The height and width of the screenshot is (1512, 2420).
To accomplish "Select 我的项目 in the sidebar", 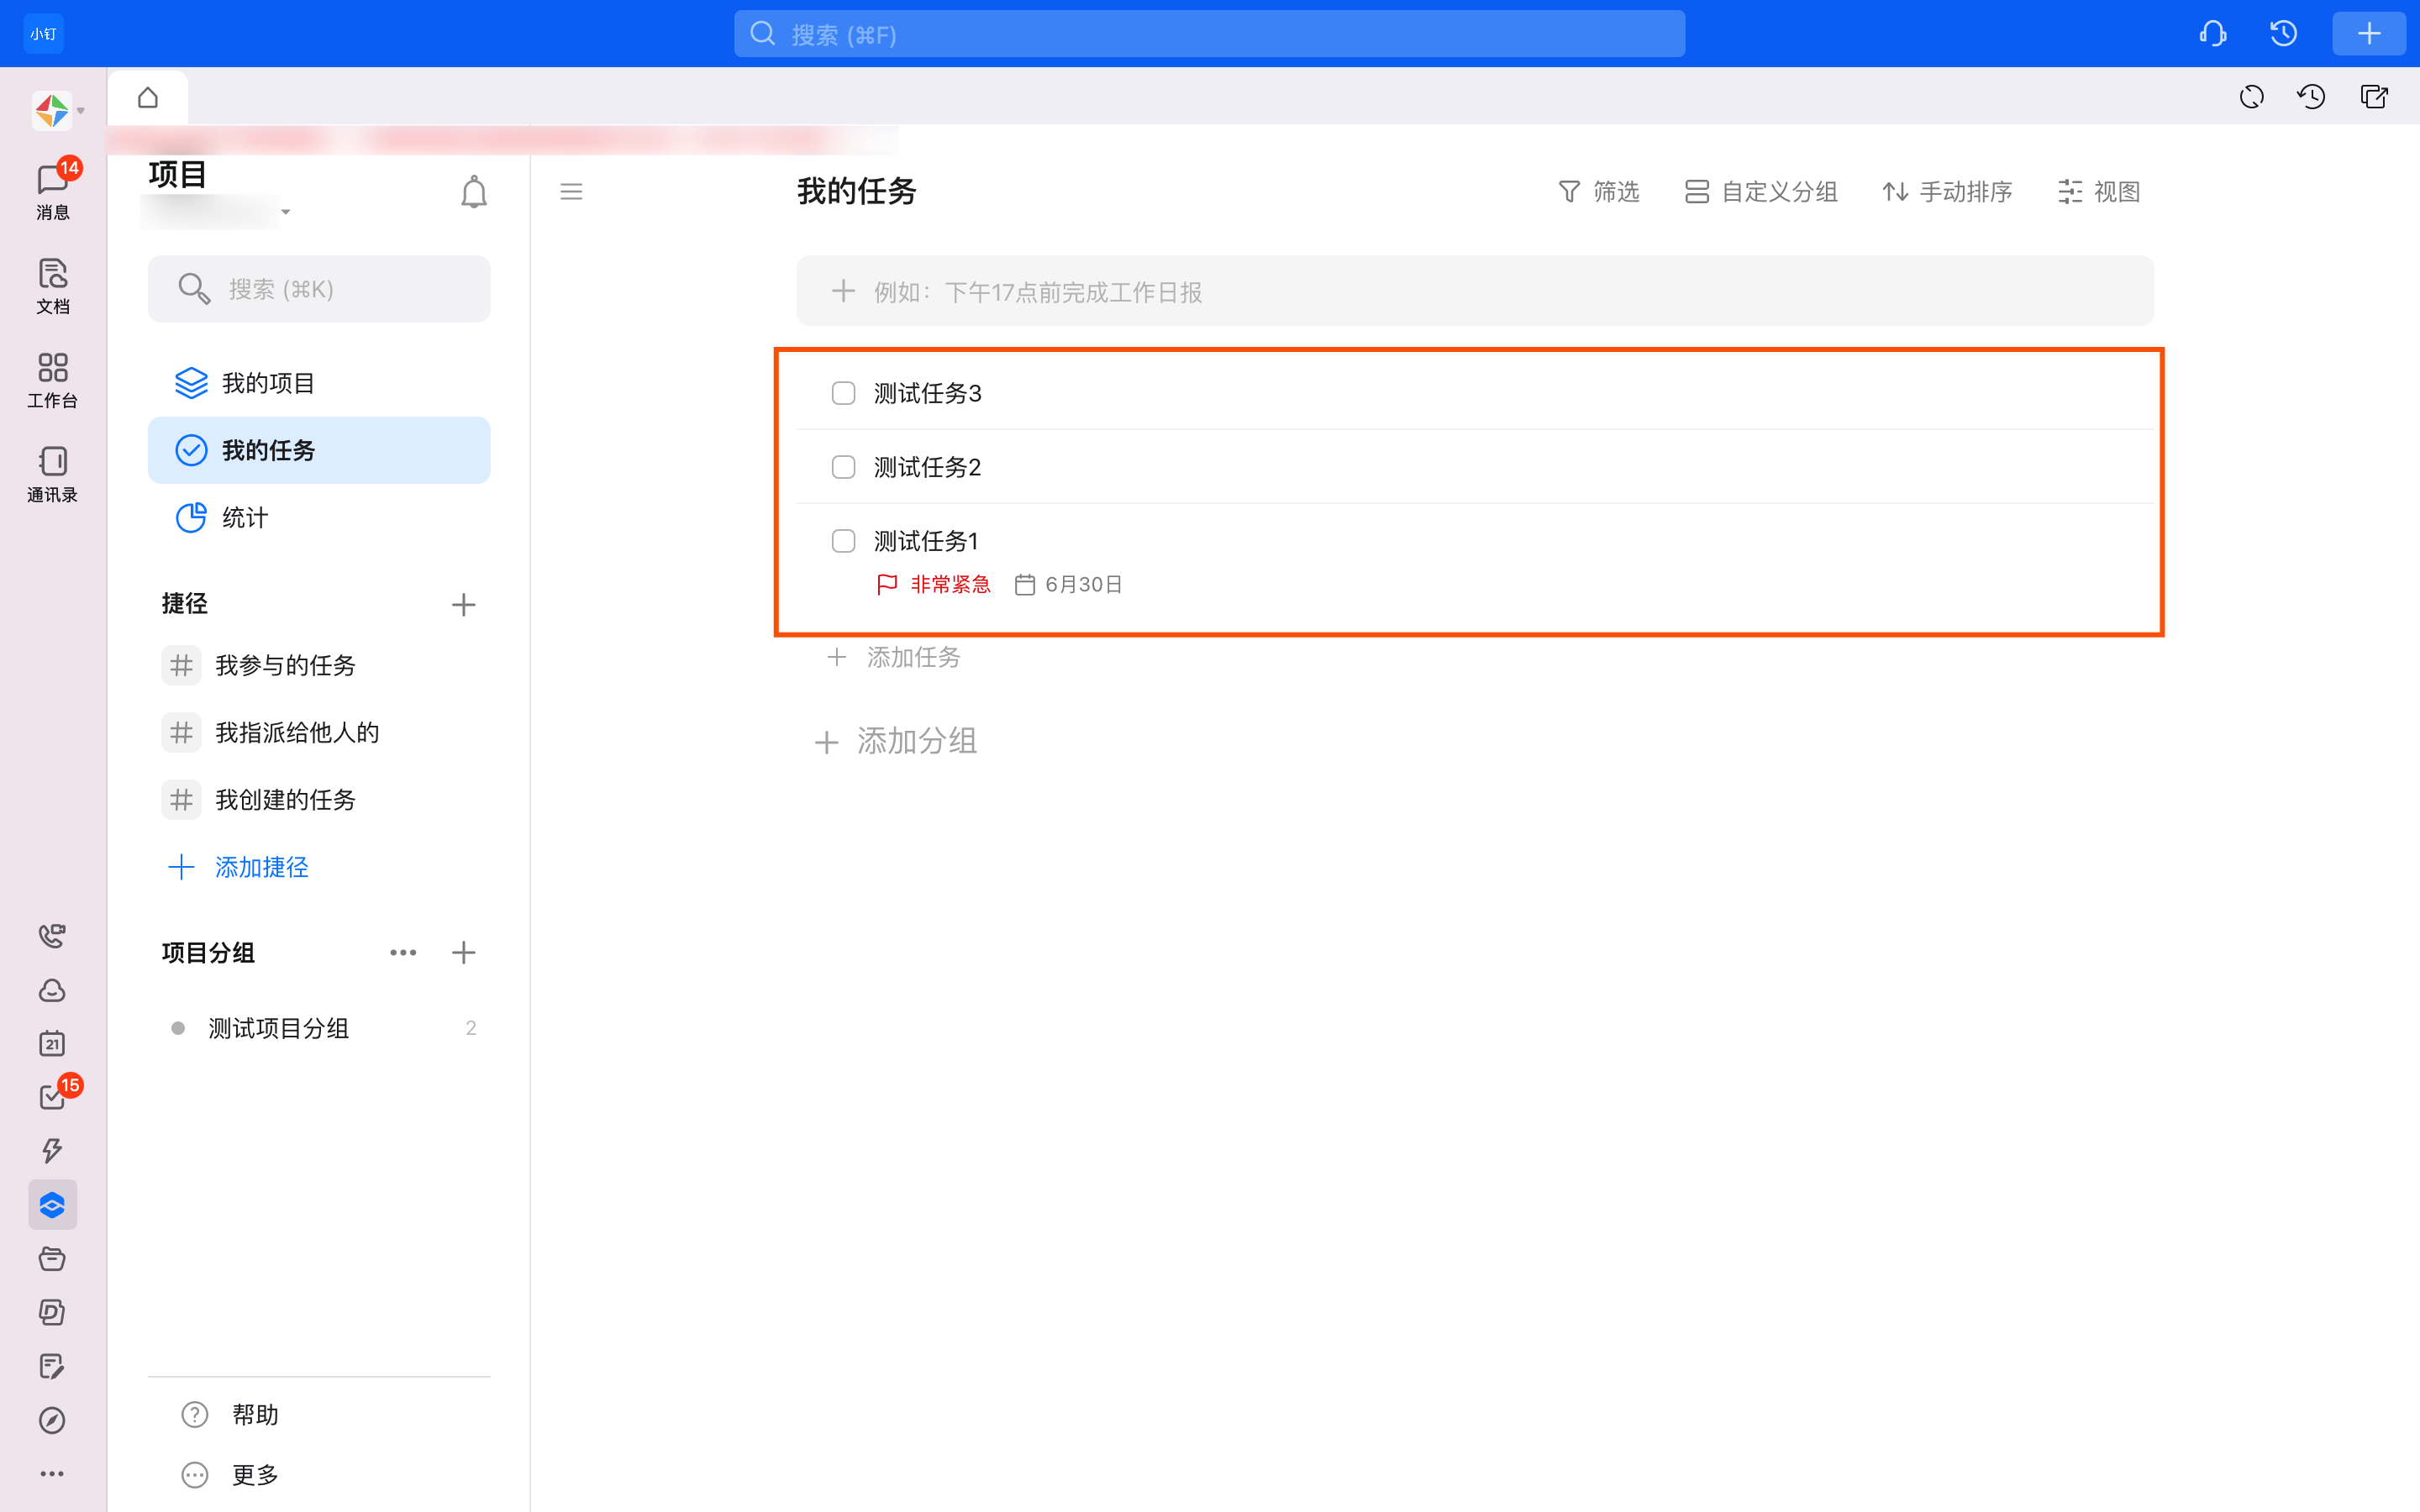I will tap(268, 383).
